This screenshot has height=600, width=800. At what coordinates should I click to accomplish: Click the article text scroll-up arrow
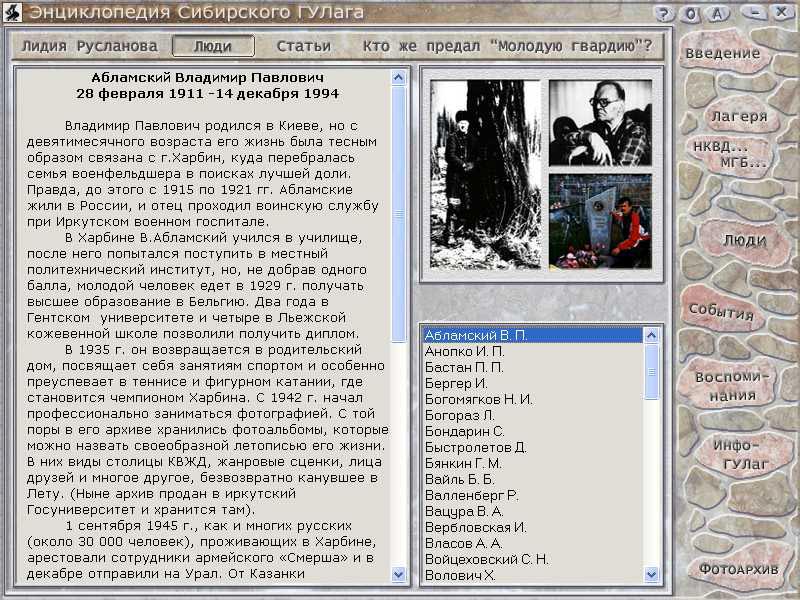coord(398,77)
